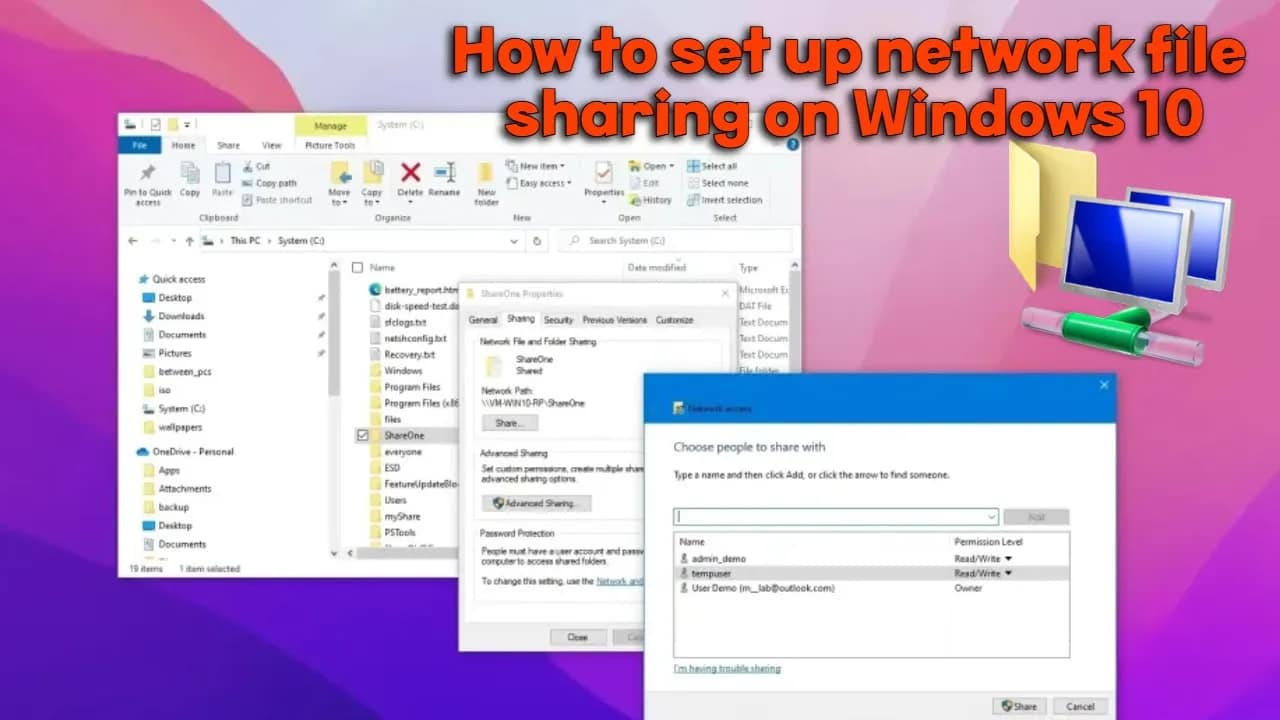The height and width of the screenshot is (720, 1280).
Task: Click the History icon in the Open group
Action: click(x=636, y=200)
